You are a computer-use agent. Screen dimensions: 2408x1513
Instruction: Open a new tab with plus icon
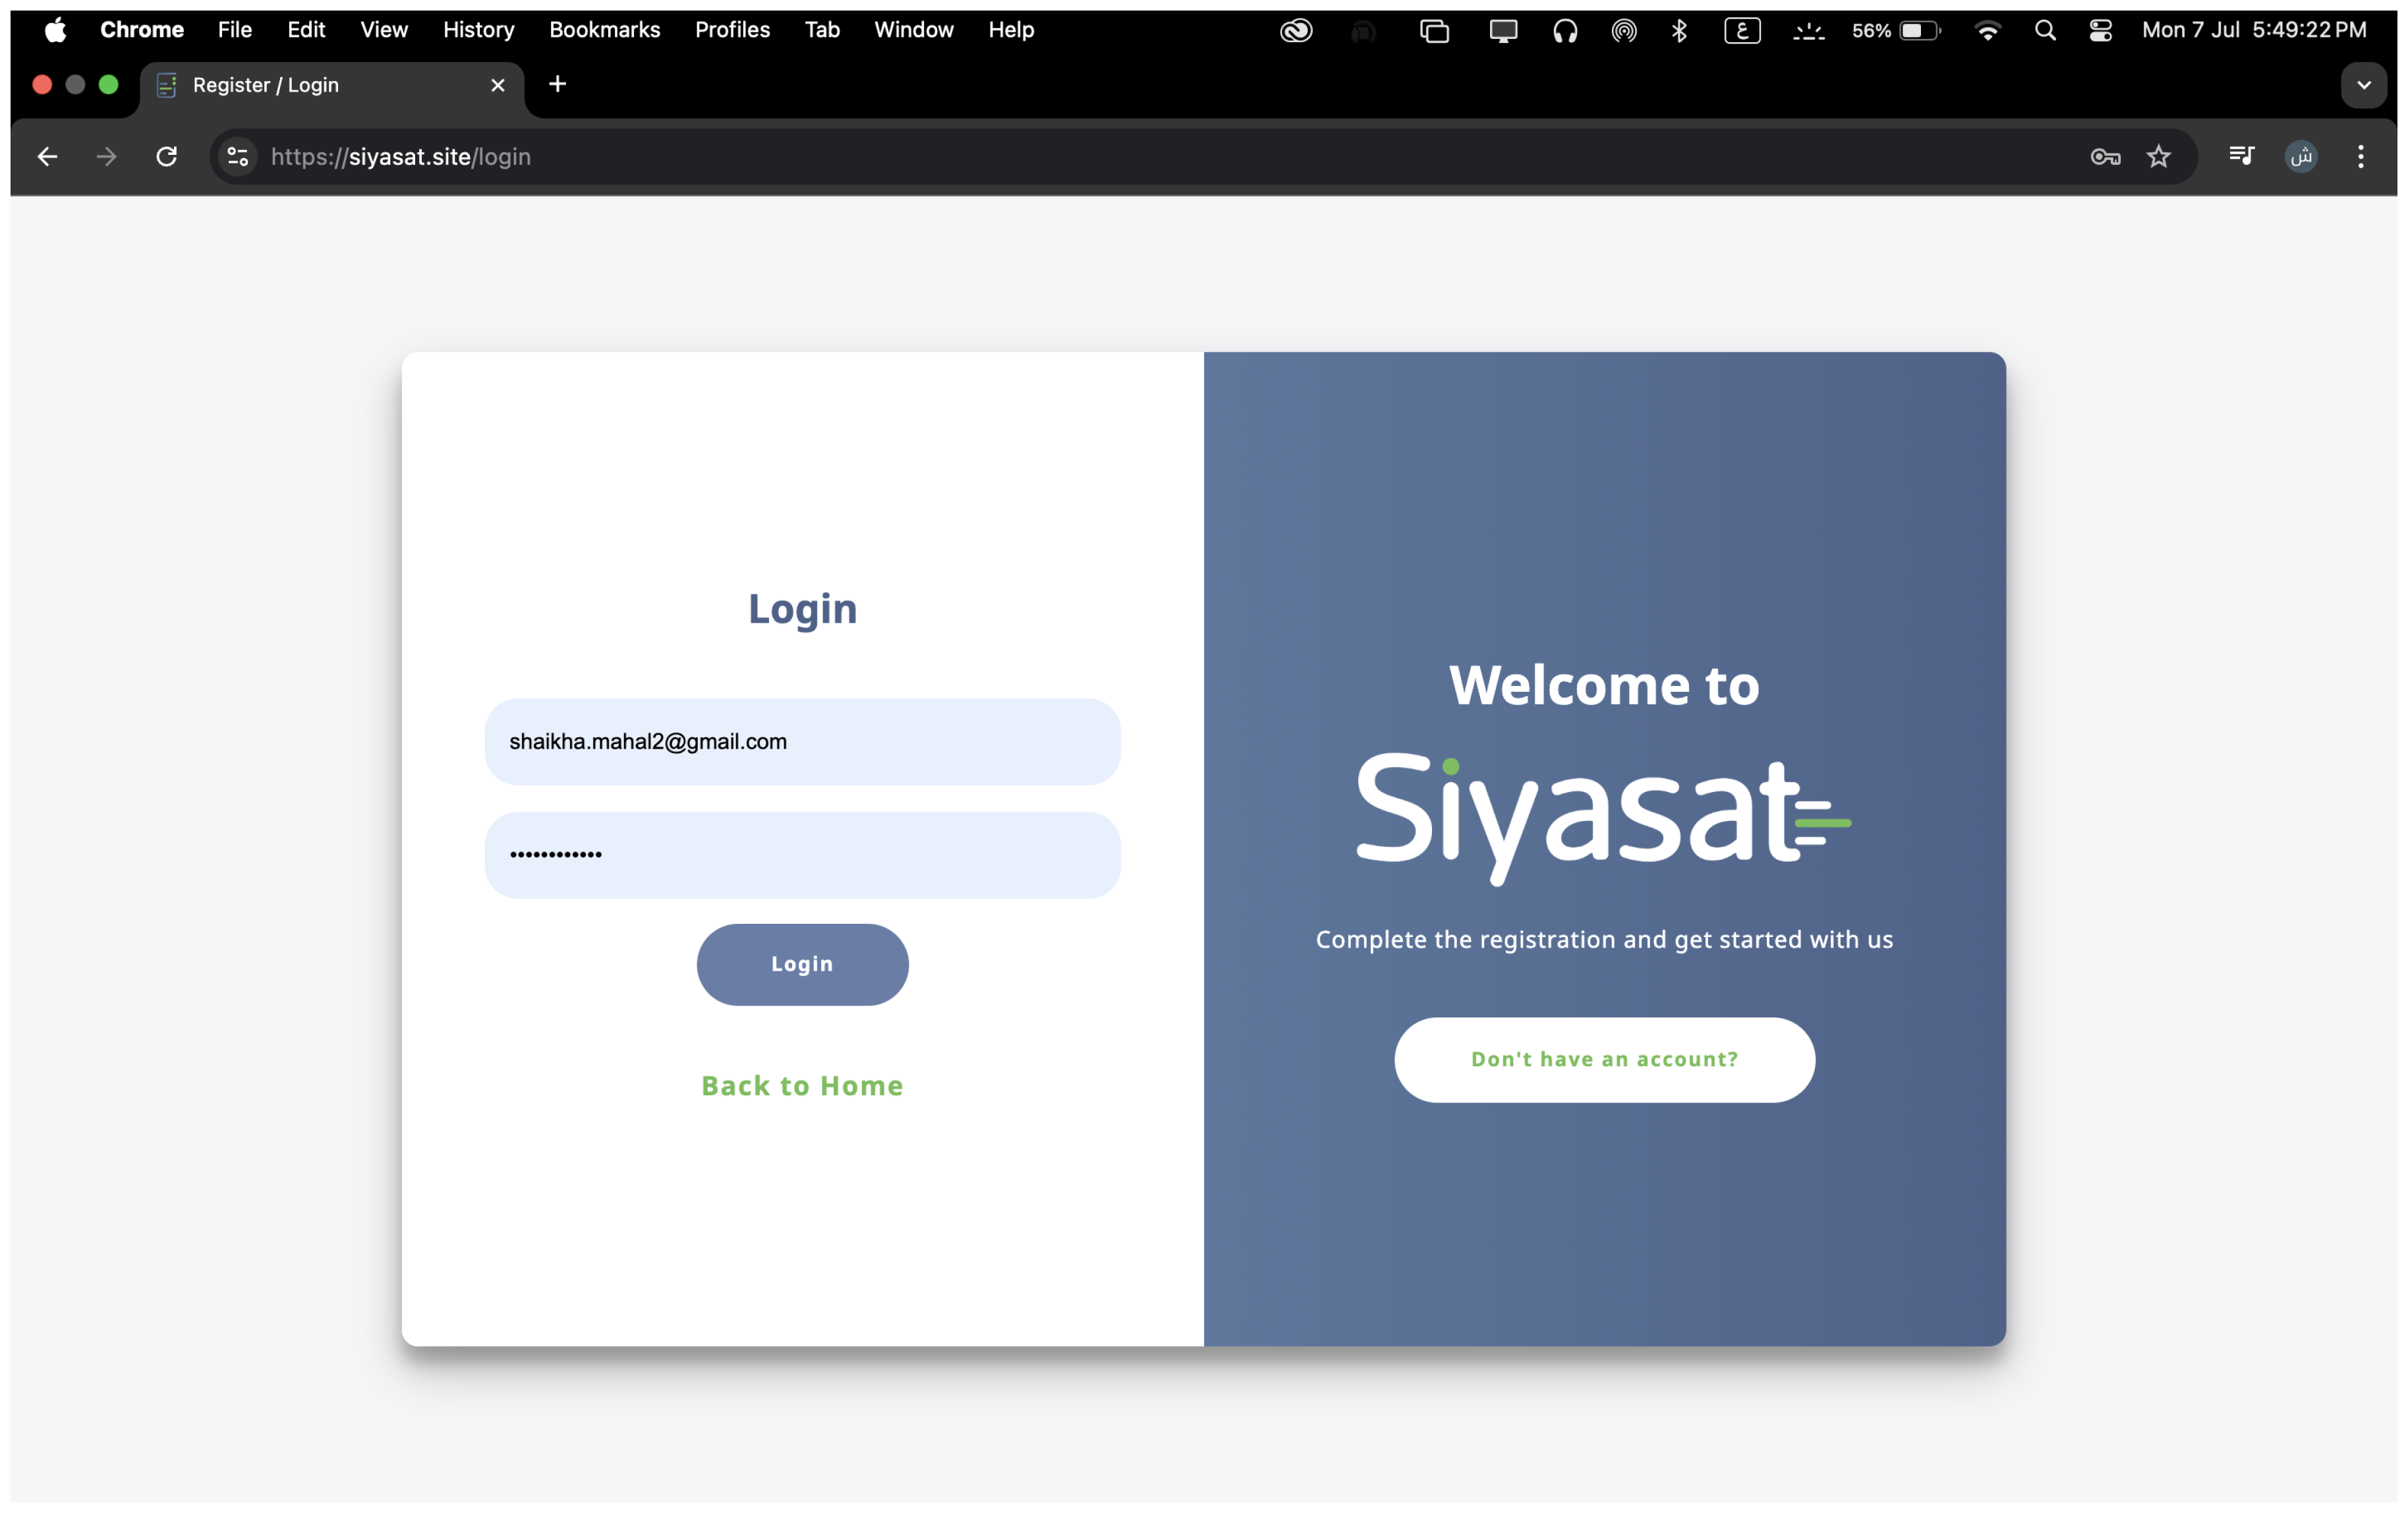tap(558, 85)
